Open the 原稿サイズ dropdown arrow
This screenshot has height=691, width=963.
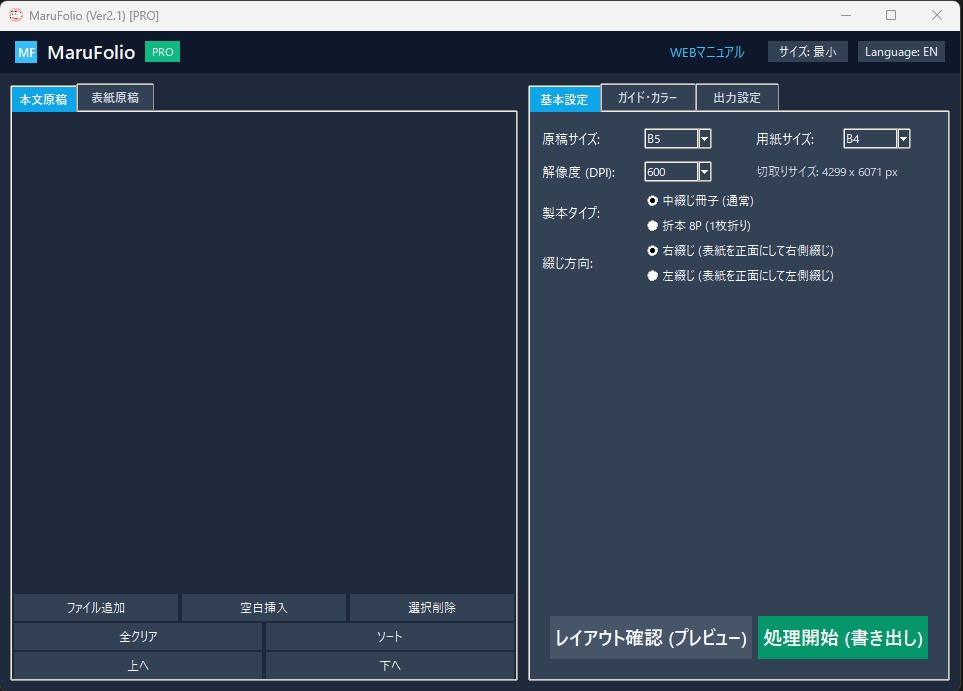(x=704, y=139)
